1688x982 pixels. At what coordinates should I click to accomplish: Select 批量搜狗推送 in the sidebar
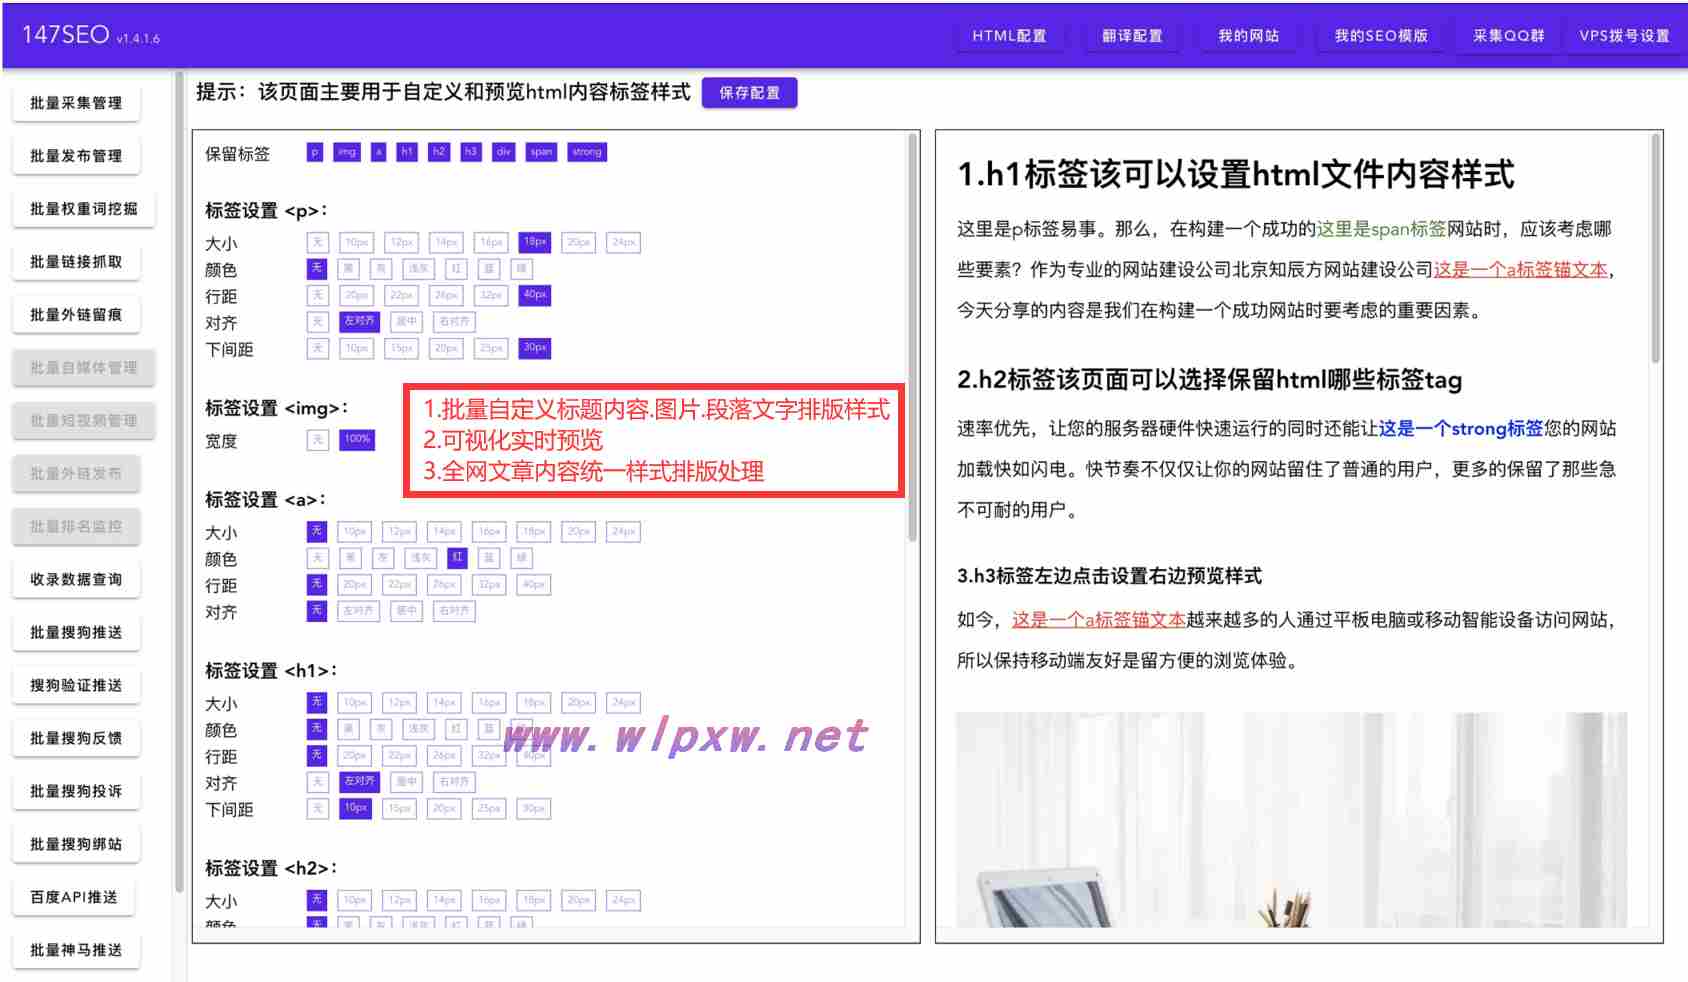coord(76,633)
